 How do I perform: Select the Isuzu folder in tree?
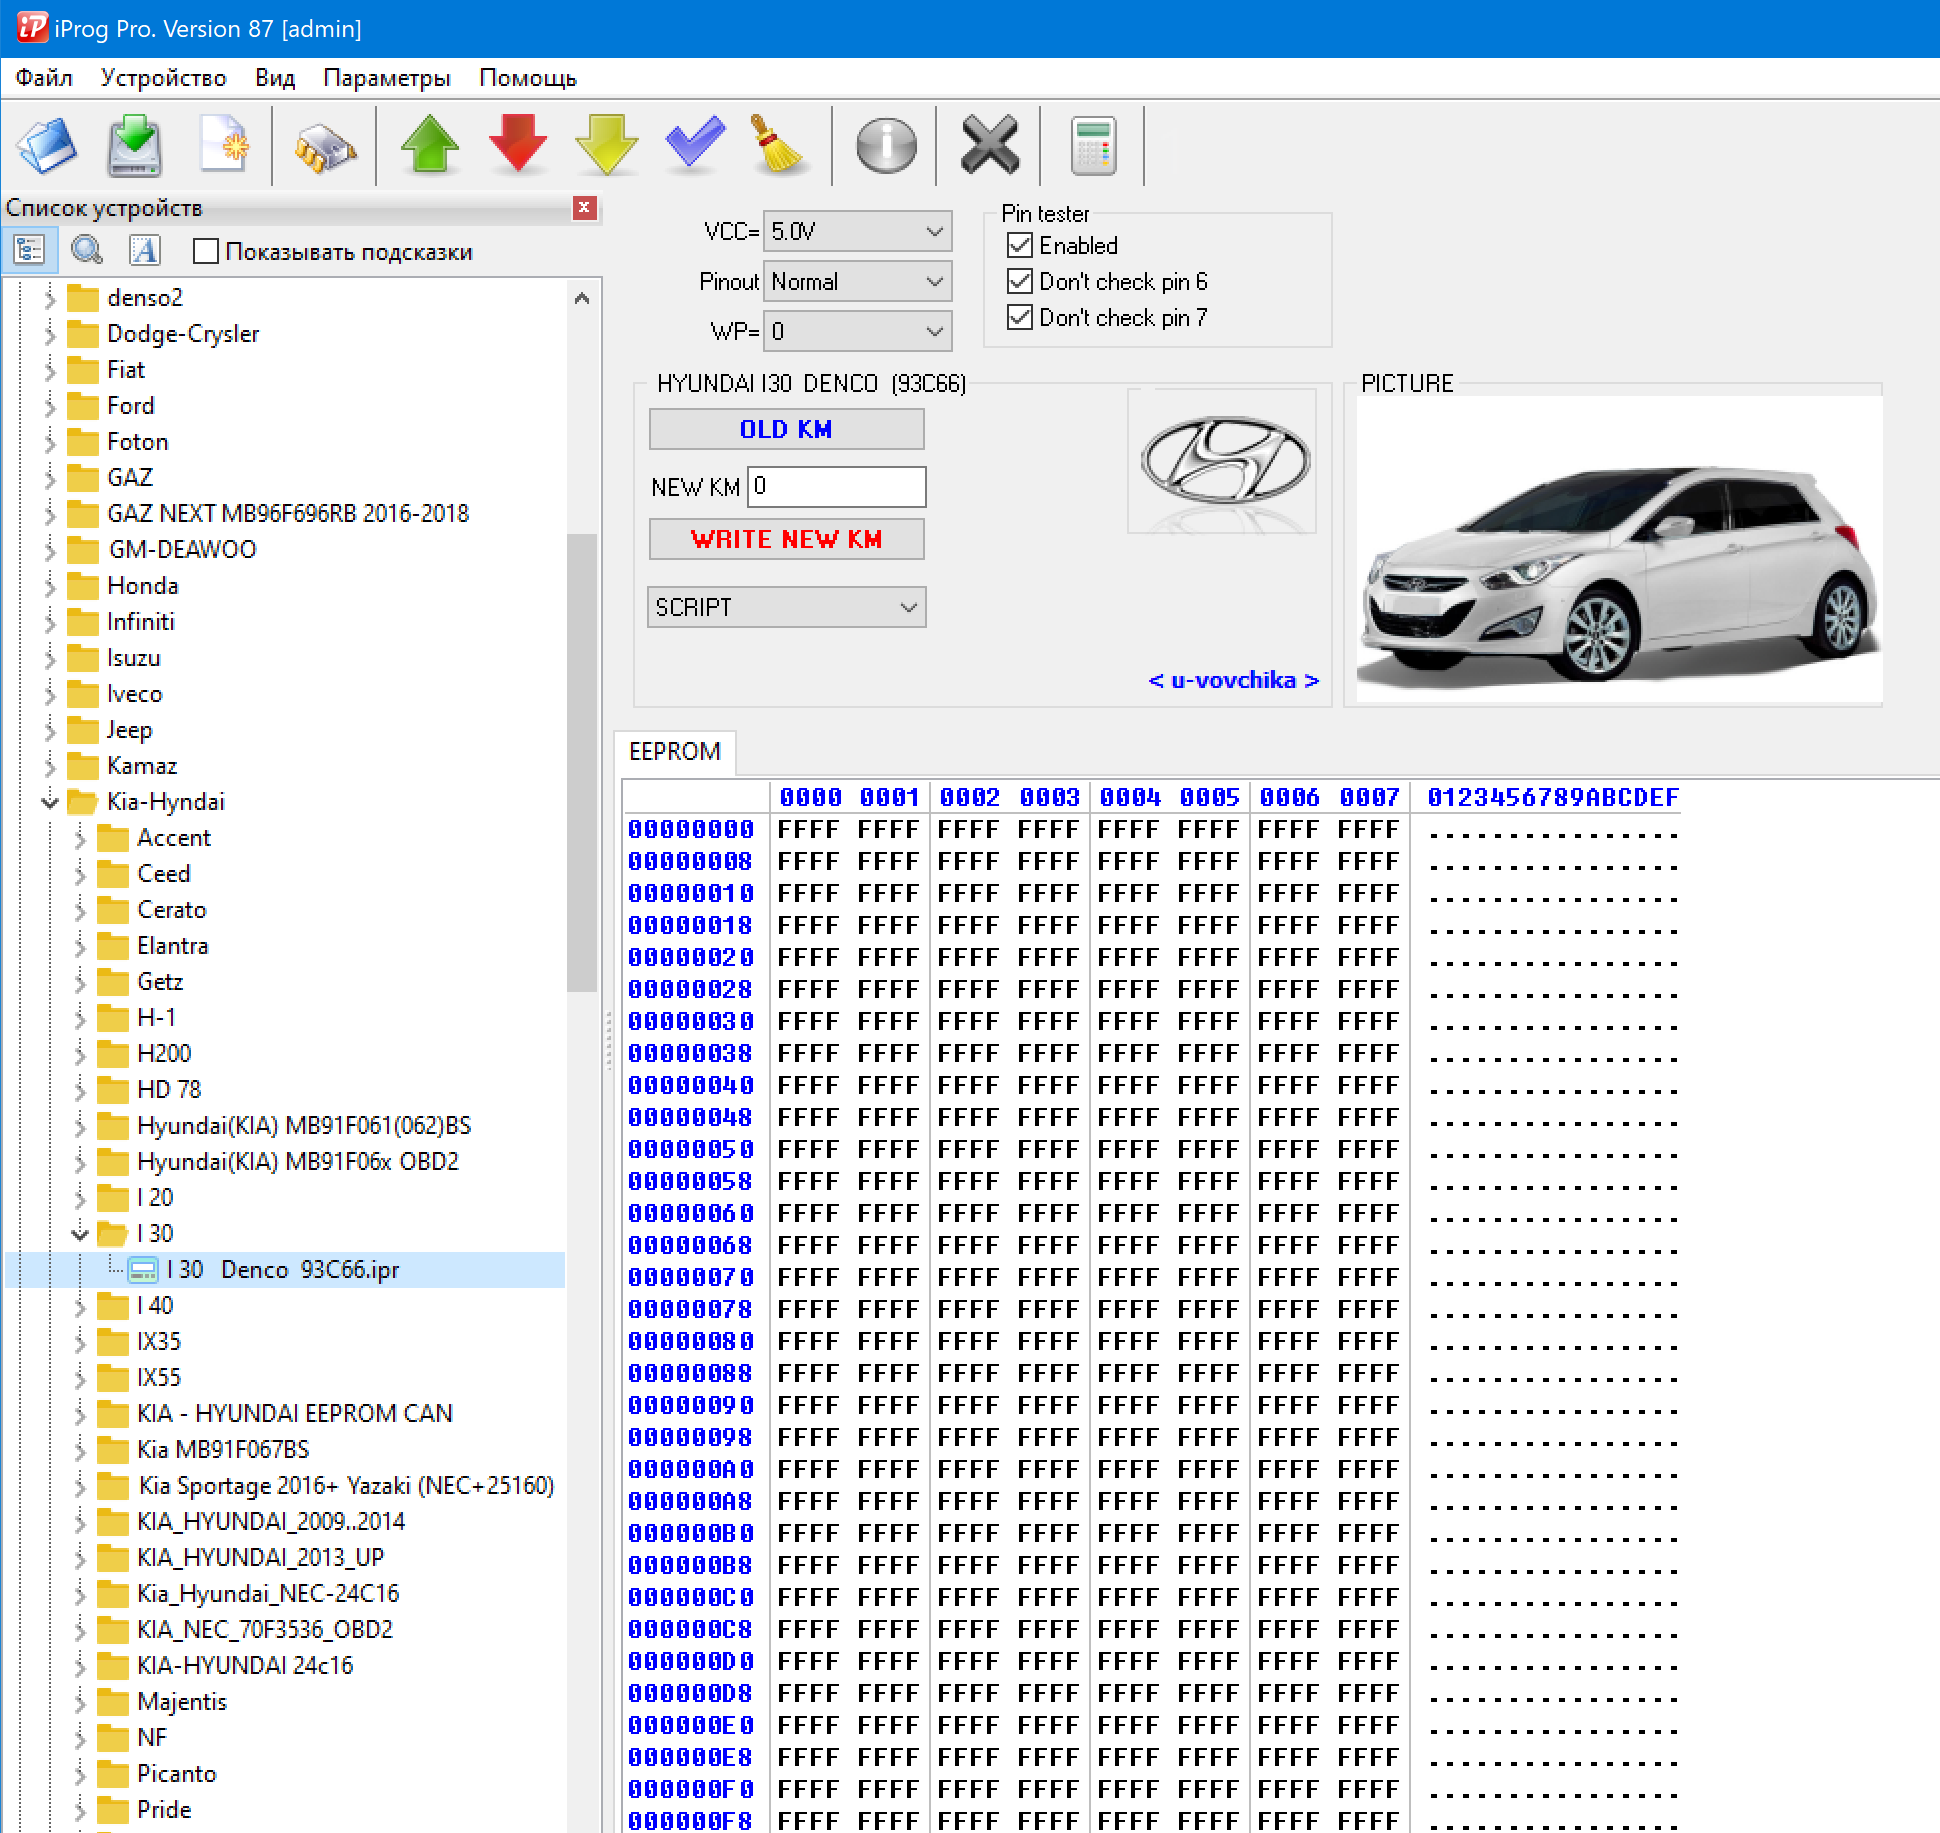pos(133,657)
